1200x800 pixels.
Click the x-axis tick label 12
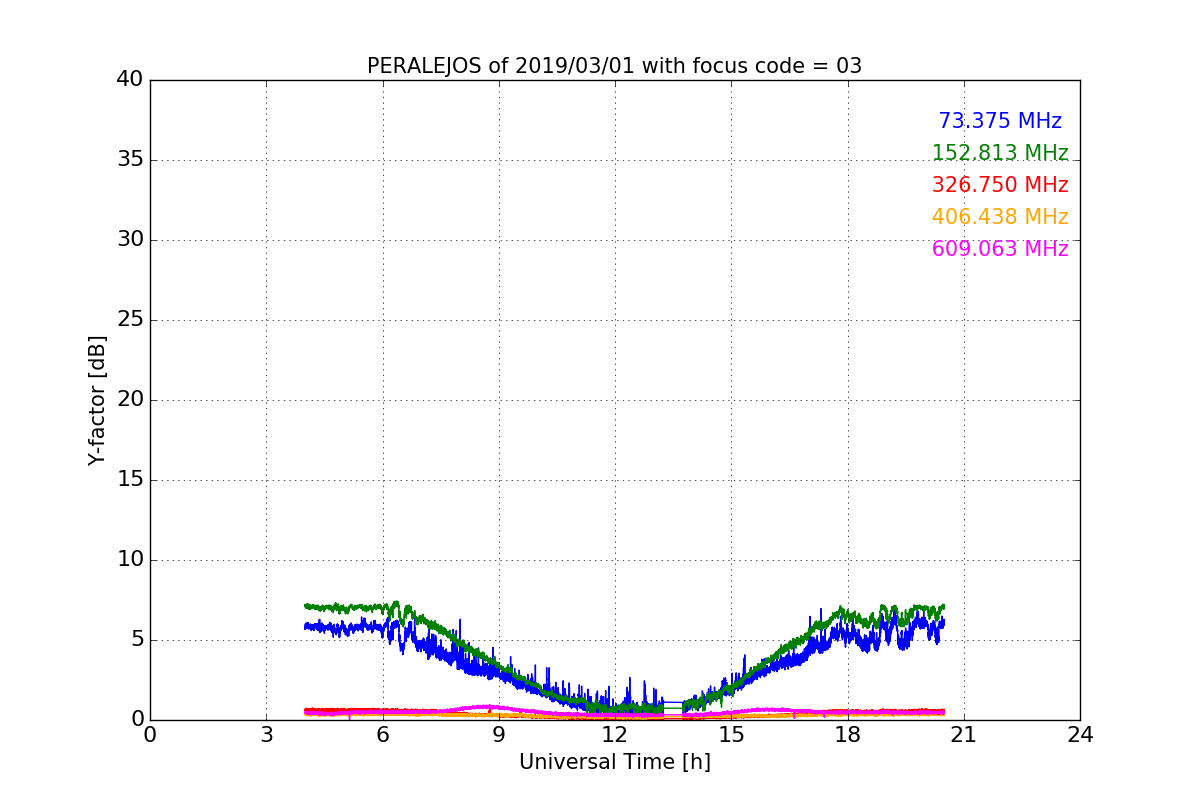point(615,735)
